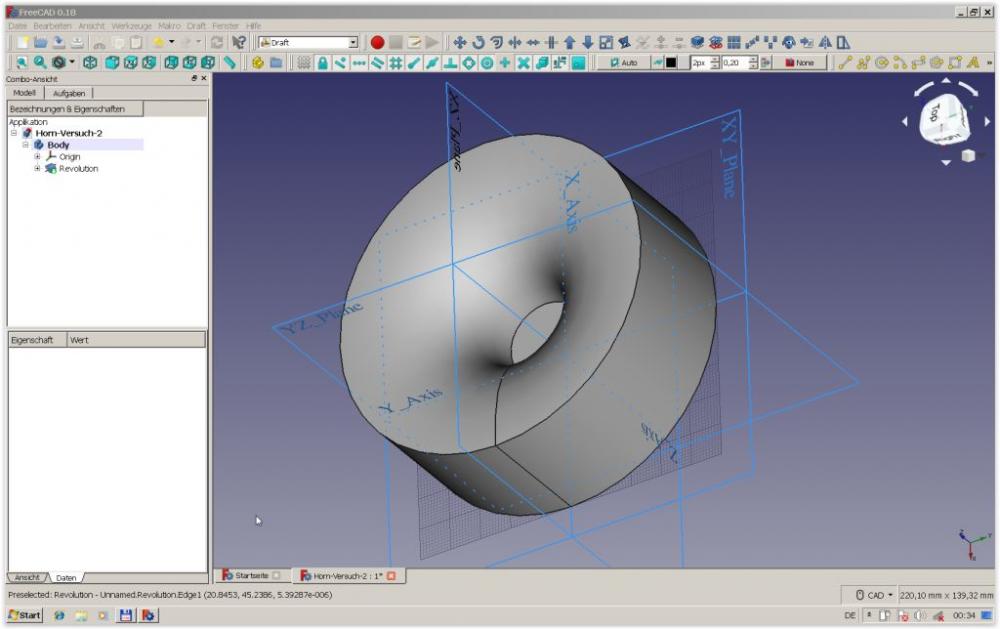
Task: Switch to isometric view cube icon
Action: click(90, 63)
